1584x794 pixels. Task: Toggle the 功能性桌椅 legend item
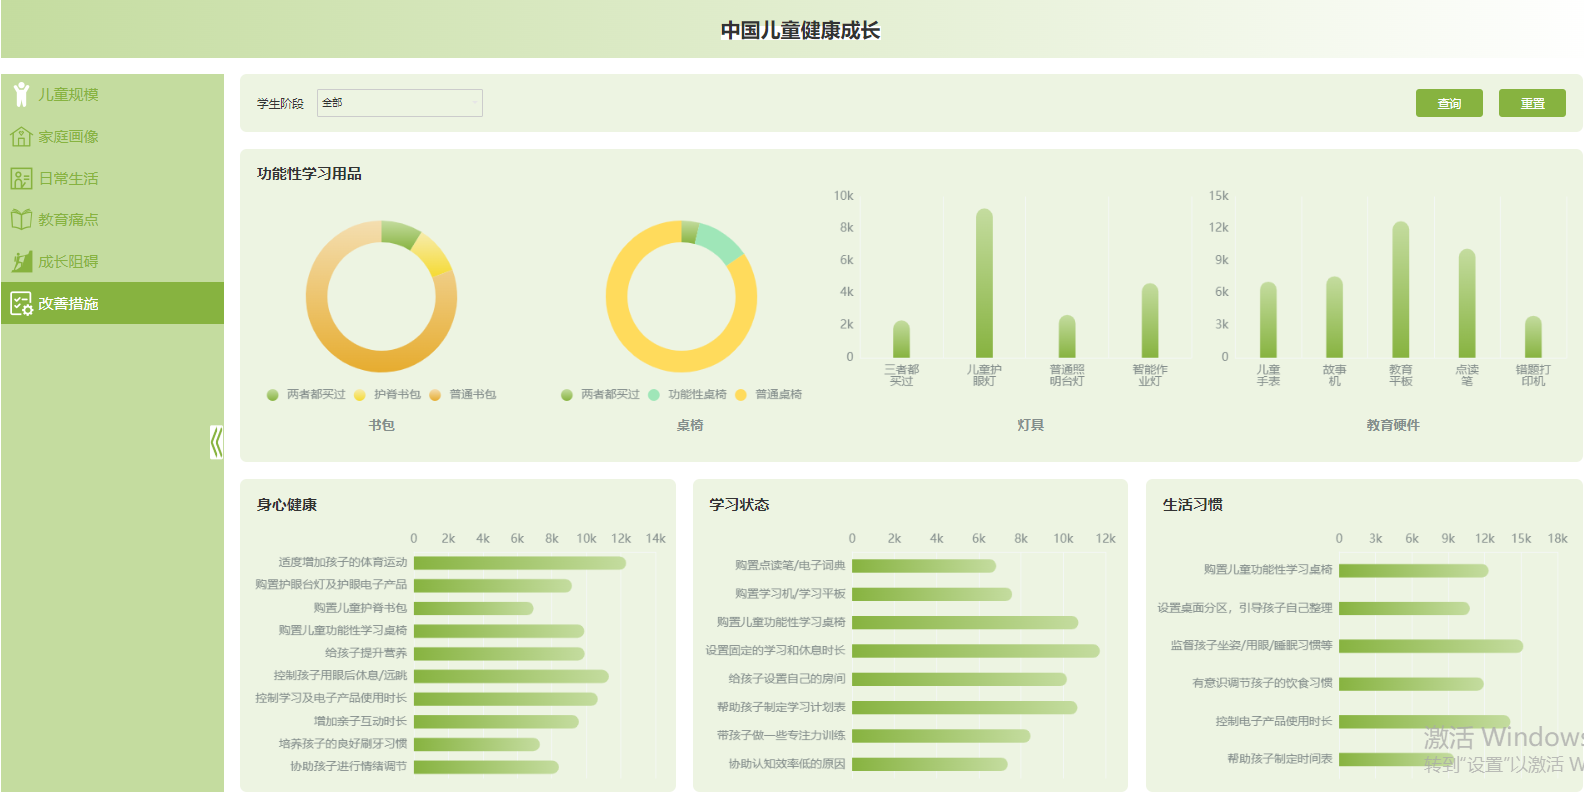click(687, 395)
